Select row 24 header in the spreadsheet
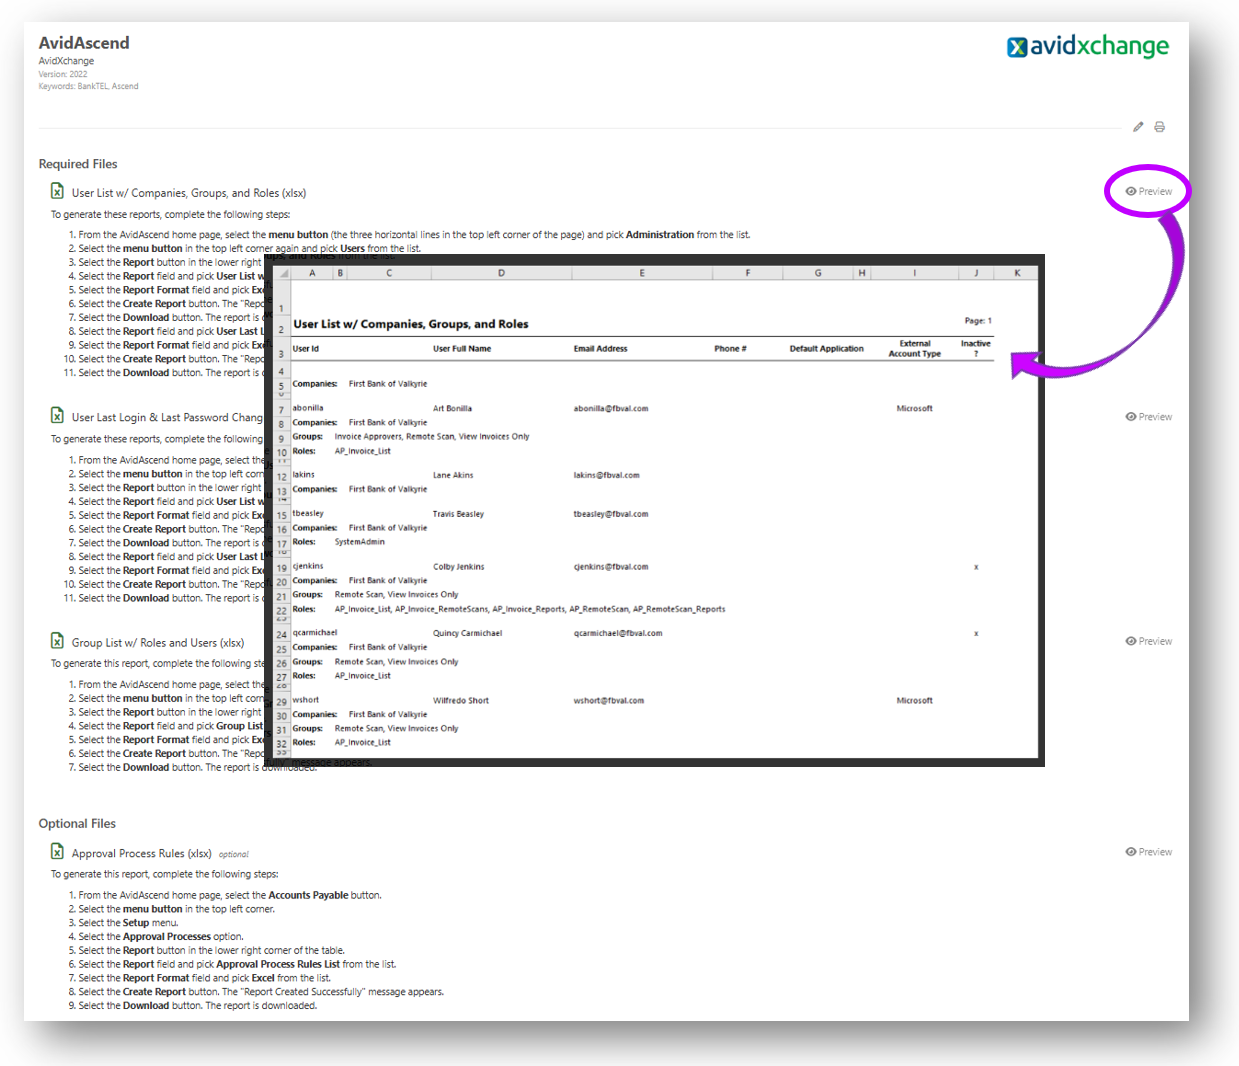 [x=282, y=635]
